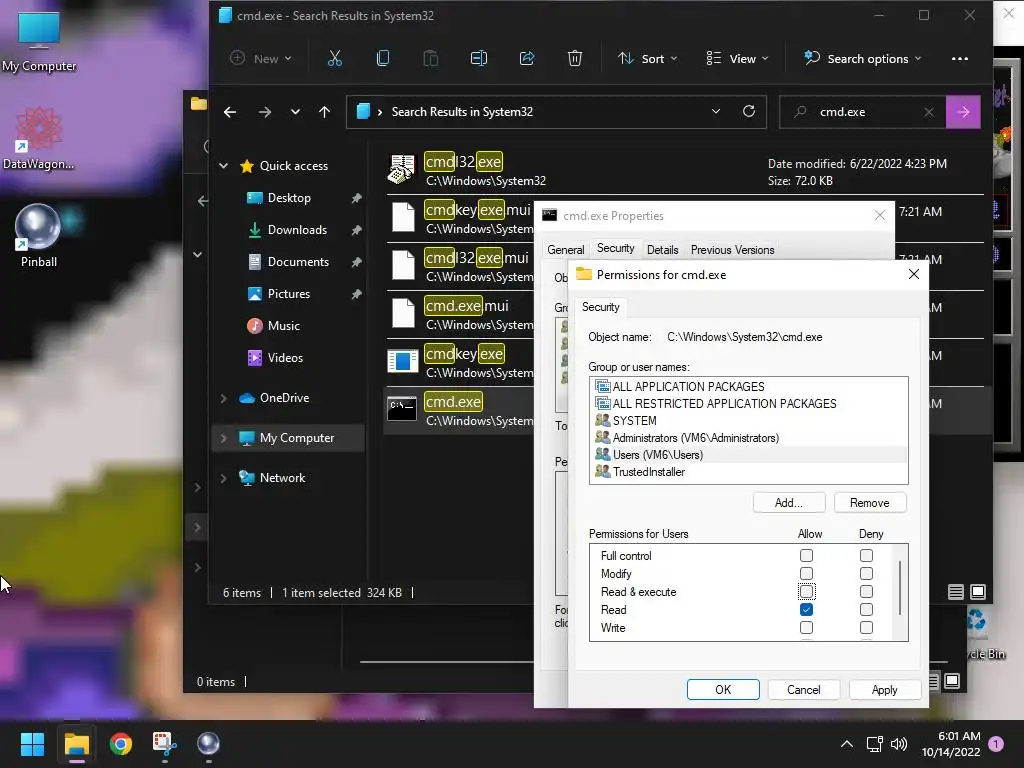Show hidden system tray icons
The height and width of the screenshot is (768, 1024).
(846, 744)
